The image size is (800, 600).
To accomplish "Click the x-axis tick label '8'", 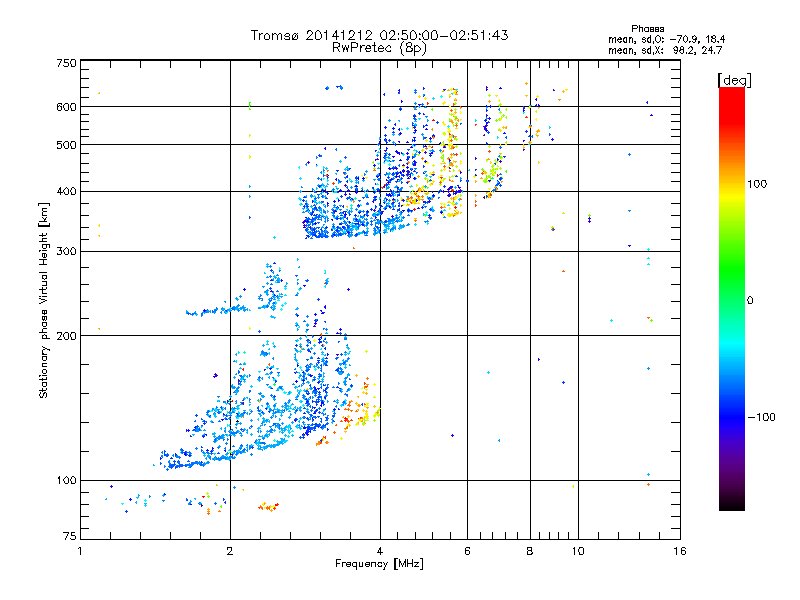I will (x=530, y=551).
